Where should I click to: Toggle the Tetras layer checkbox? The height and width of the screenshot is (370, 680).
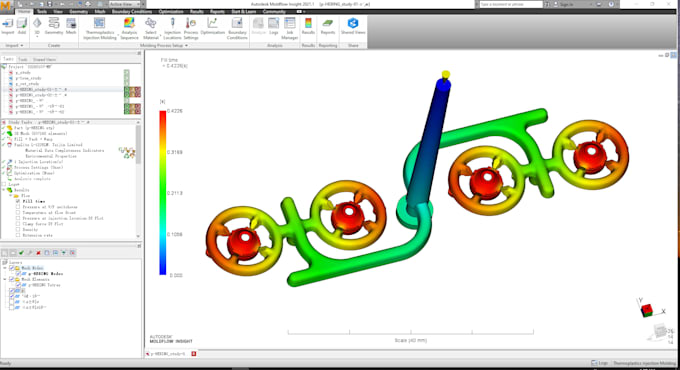click(x=18, y=285)
